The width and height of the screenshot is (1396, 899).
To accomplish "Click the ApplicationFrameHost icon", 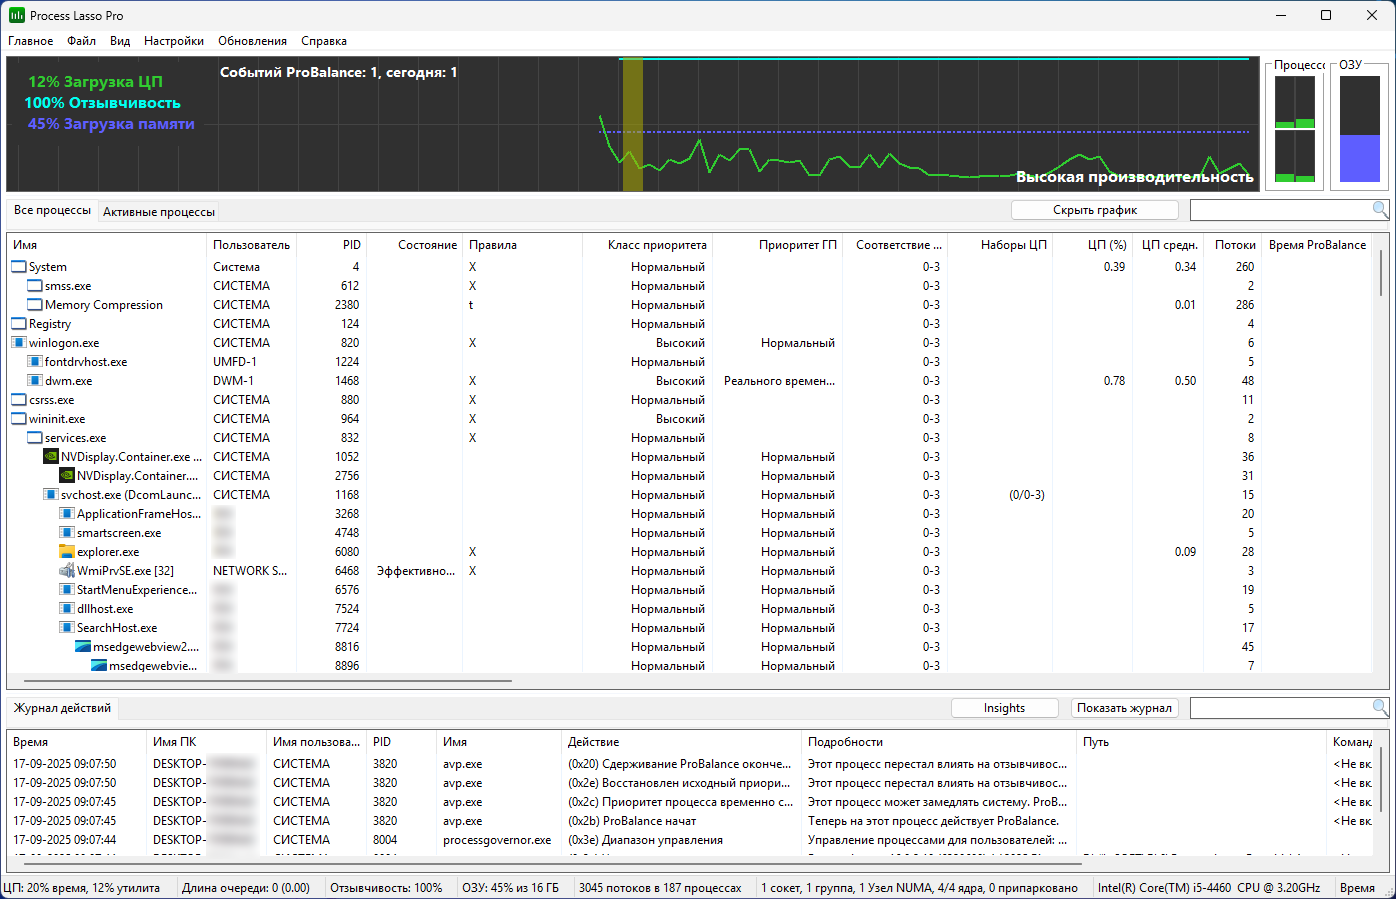I will 67,514.
